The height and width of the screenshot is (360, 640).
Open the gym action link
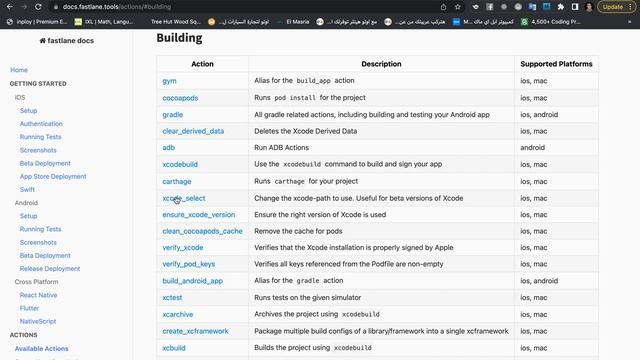coord(169,81)
